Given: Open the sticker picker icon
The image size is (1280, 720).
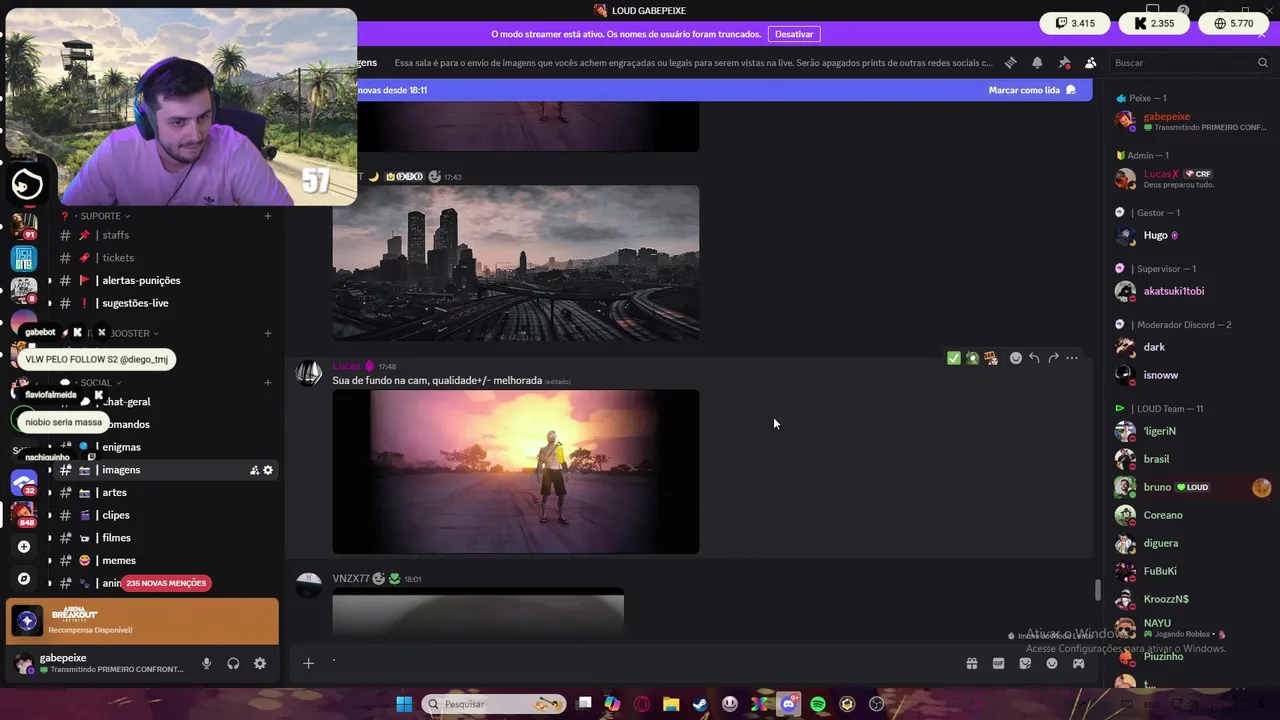Looking at the screenshot, I should click(1025, 664).
